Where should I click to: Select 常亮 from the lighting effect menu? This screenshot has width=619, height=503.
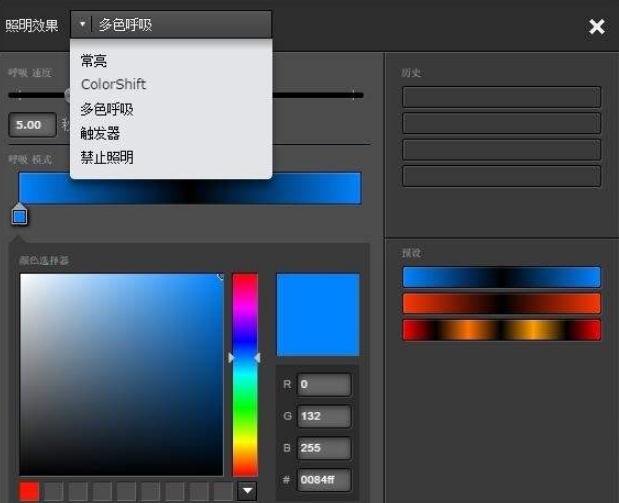(x=94, y=60)
